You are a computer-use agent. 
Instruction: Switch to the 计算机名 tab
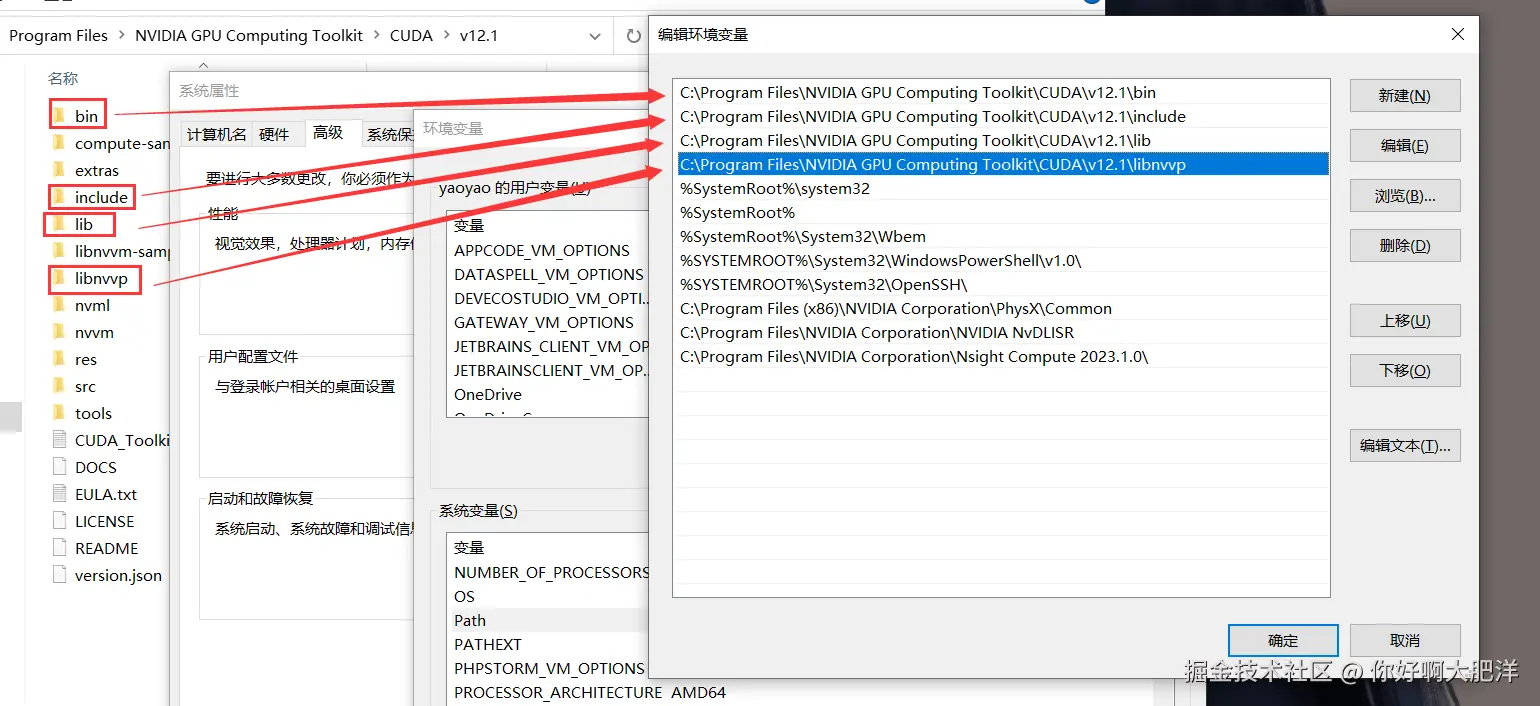tap(216, 133)
